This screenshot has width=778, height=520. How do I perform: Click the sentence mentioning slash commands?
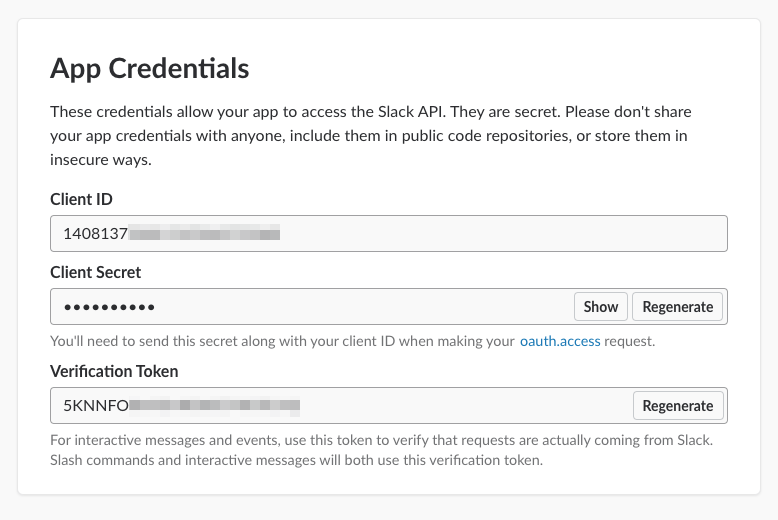pyautogui.click(x=295, y=461)
